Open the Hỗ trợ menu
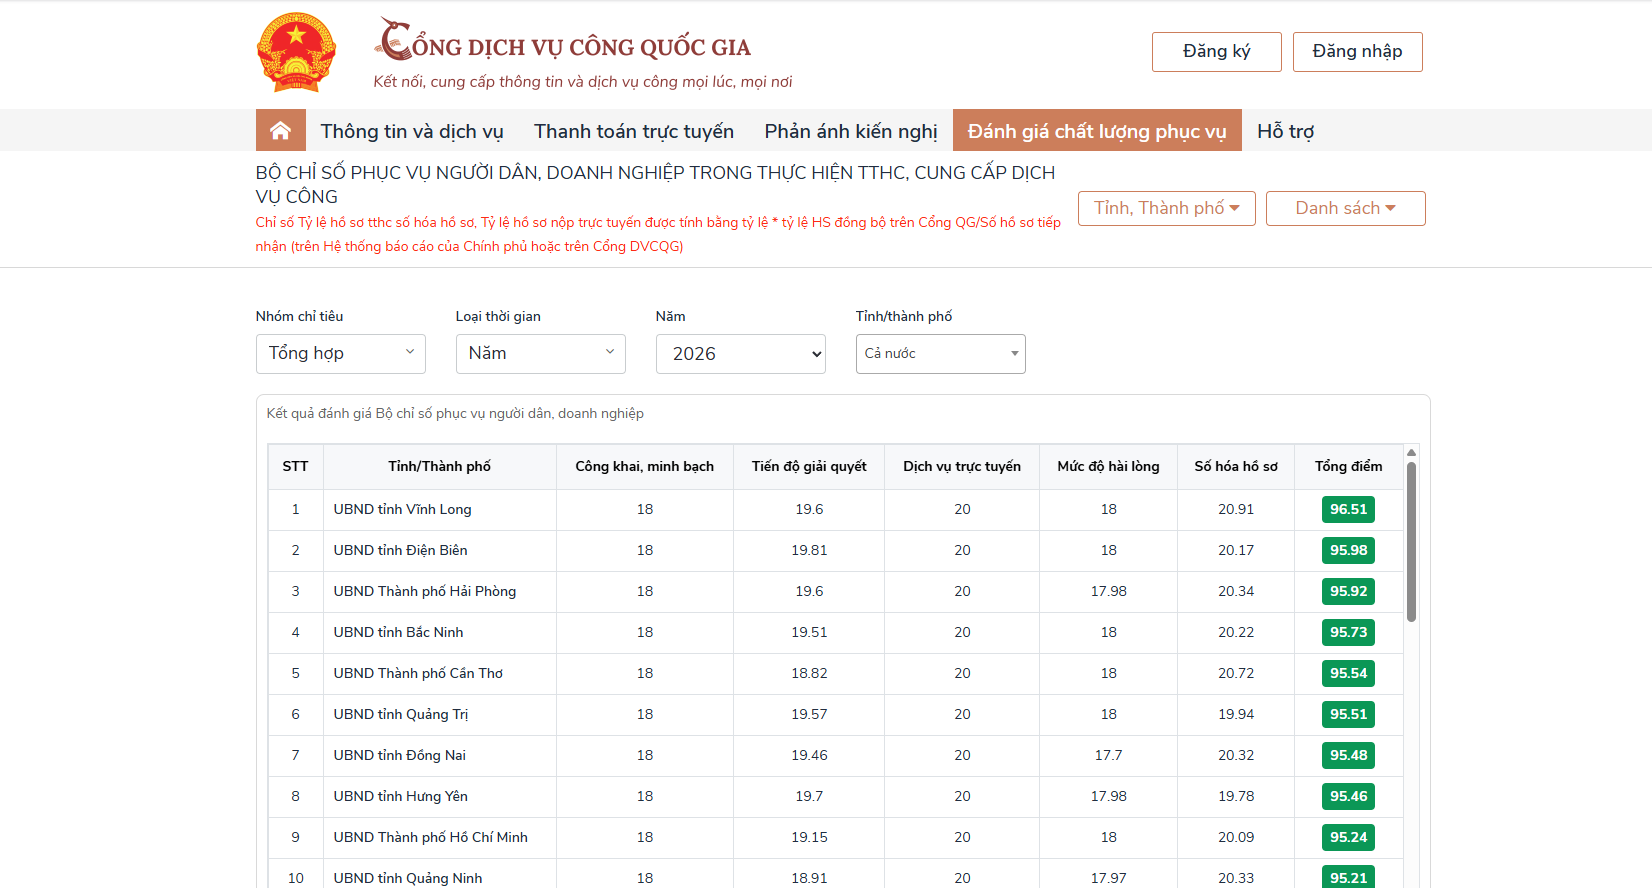 1285,131
